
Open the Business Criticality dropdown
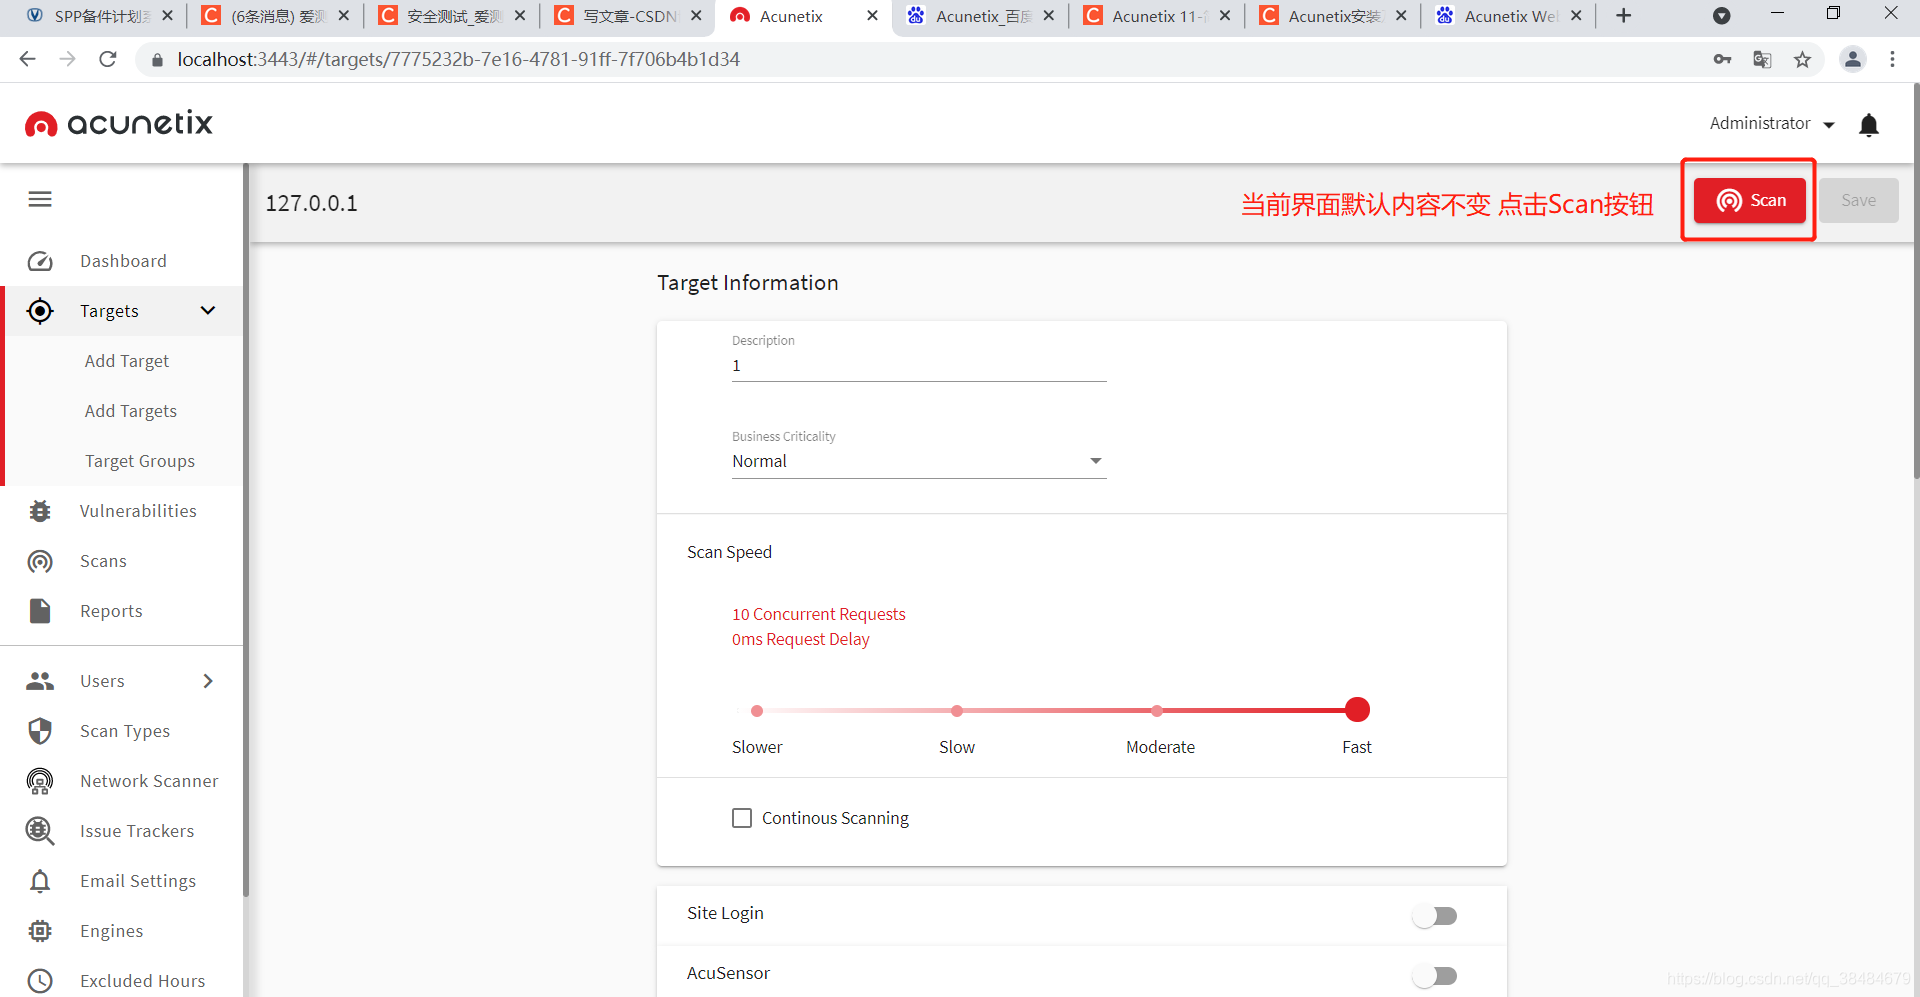(x=919, y=461)
